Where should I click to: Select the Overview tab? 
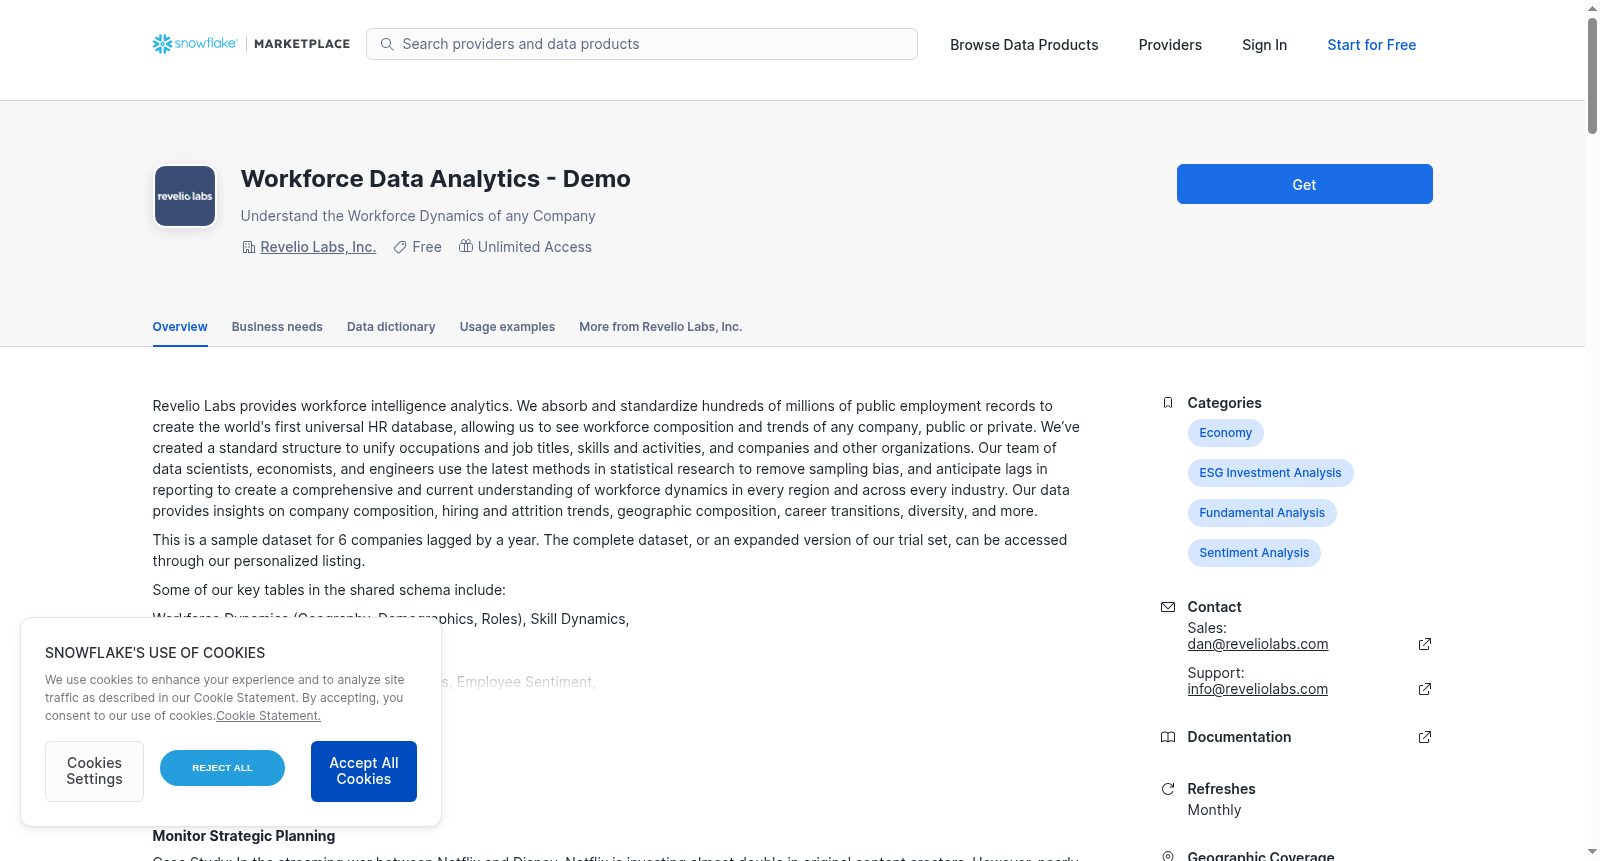[x=180, y=327]
